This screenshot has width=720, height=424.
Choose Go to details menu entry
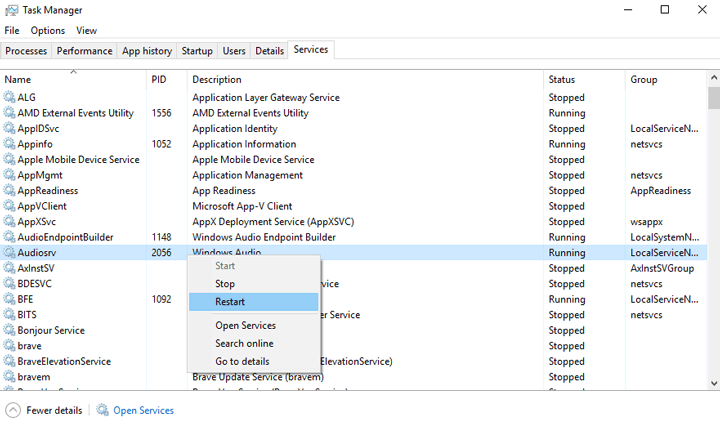tap(242, 361)
